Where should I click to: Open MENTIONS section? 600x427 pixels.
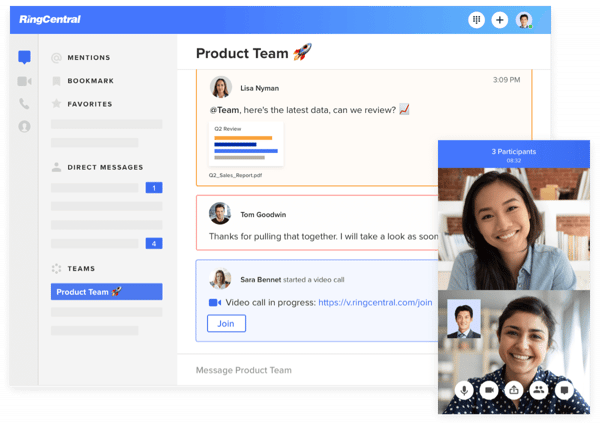pos(89,58)
